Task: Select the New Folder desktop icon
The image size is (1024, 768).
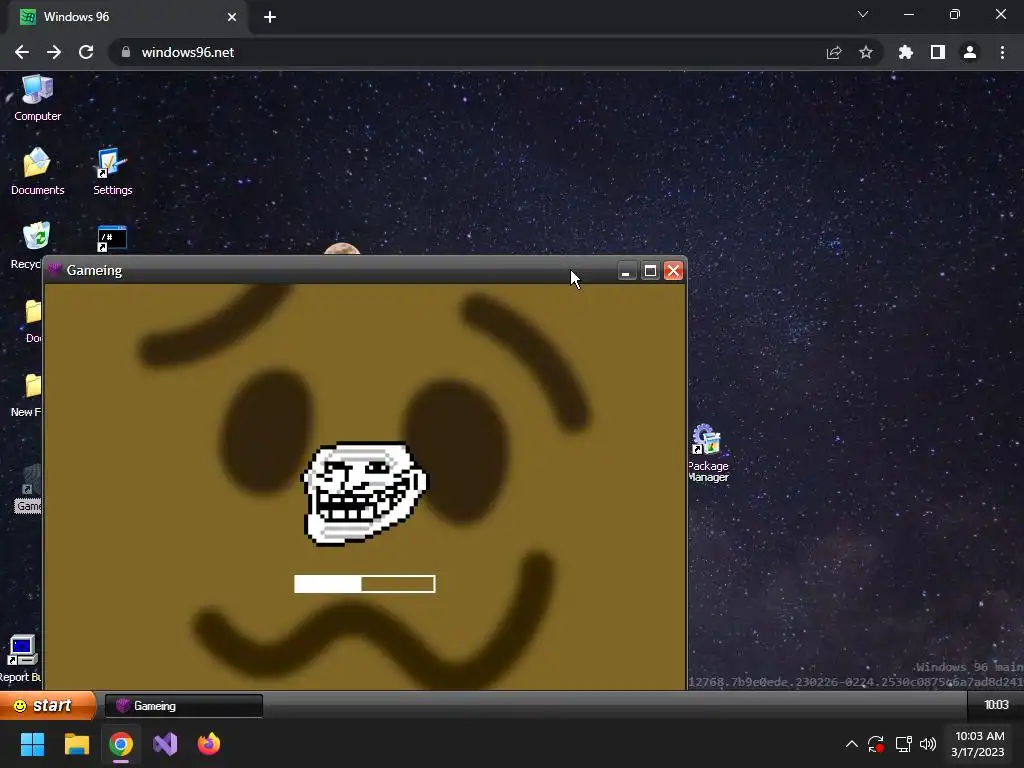Action: [x=26, y=395]
